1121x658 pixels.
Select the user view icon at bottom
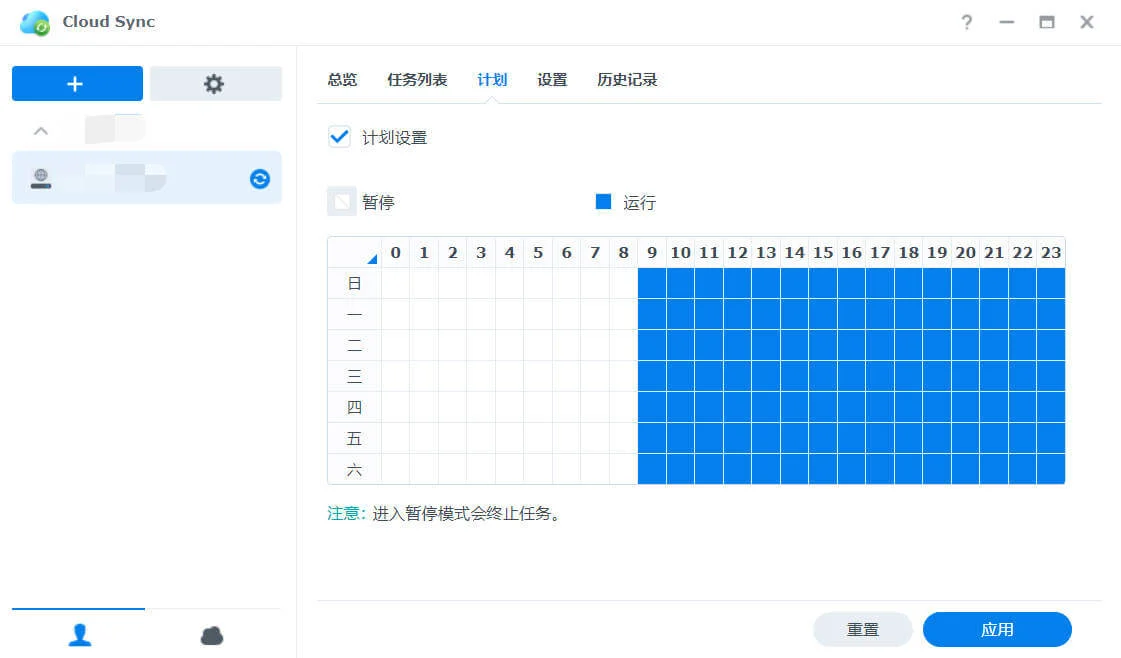tap(79, 635)
